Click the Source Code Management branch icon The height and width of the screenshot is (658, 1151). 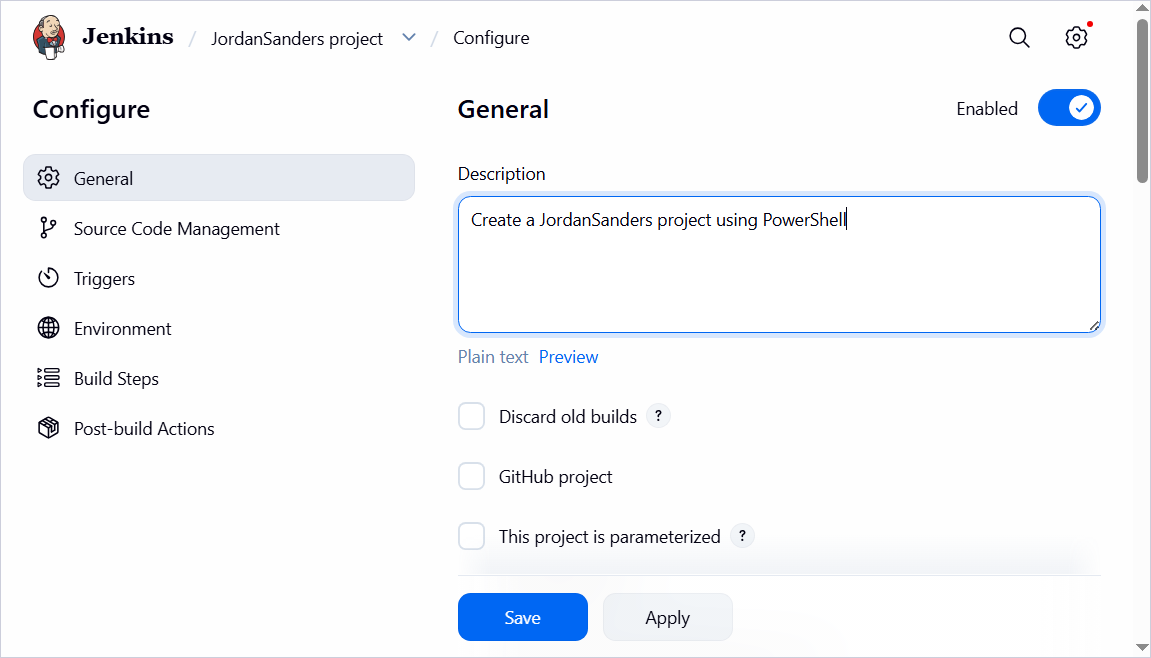pyautogui.click(x=48, y=228)
